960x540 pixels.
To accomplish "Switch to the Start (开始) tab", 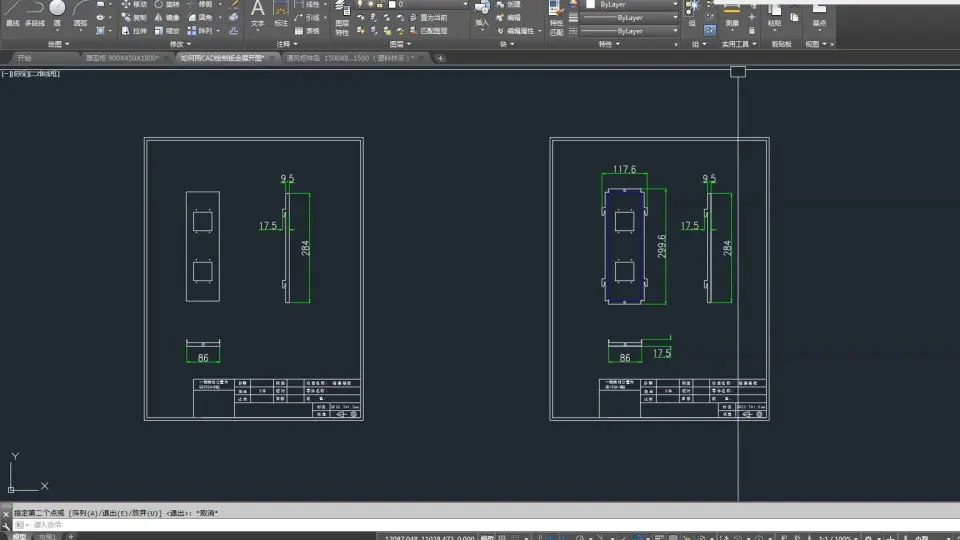I will (24, 58).
